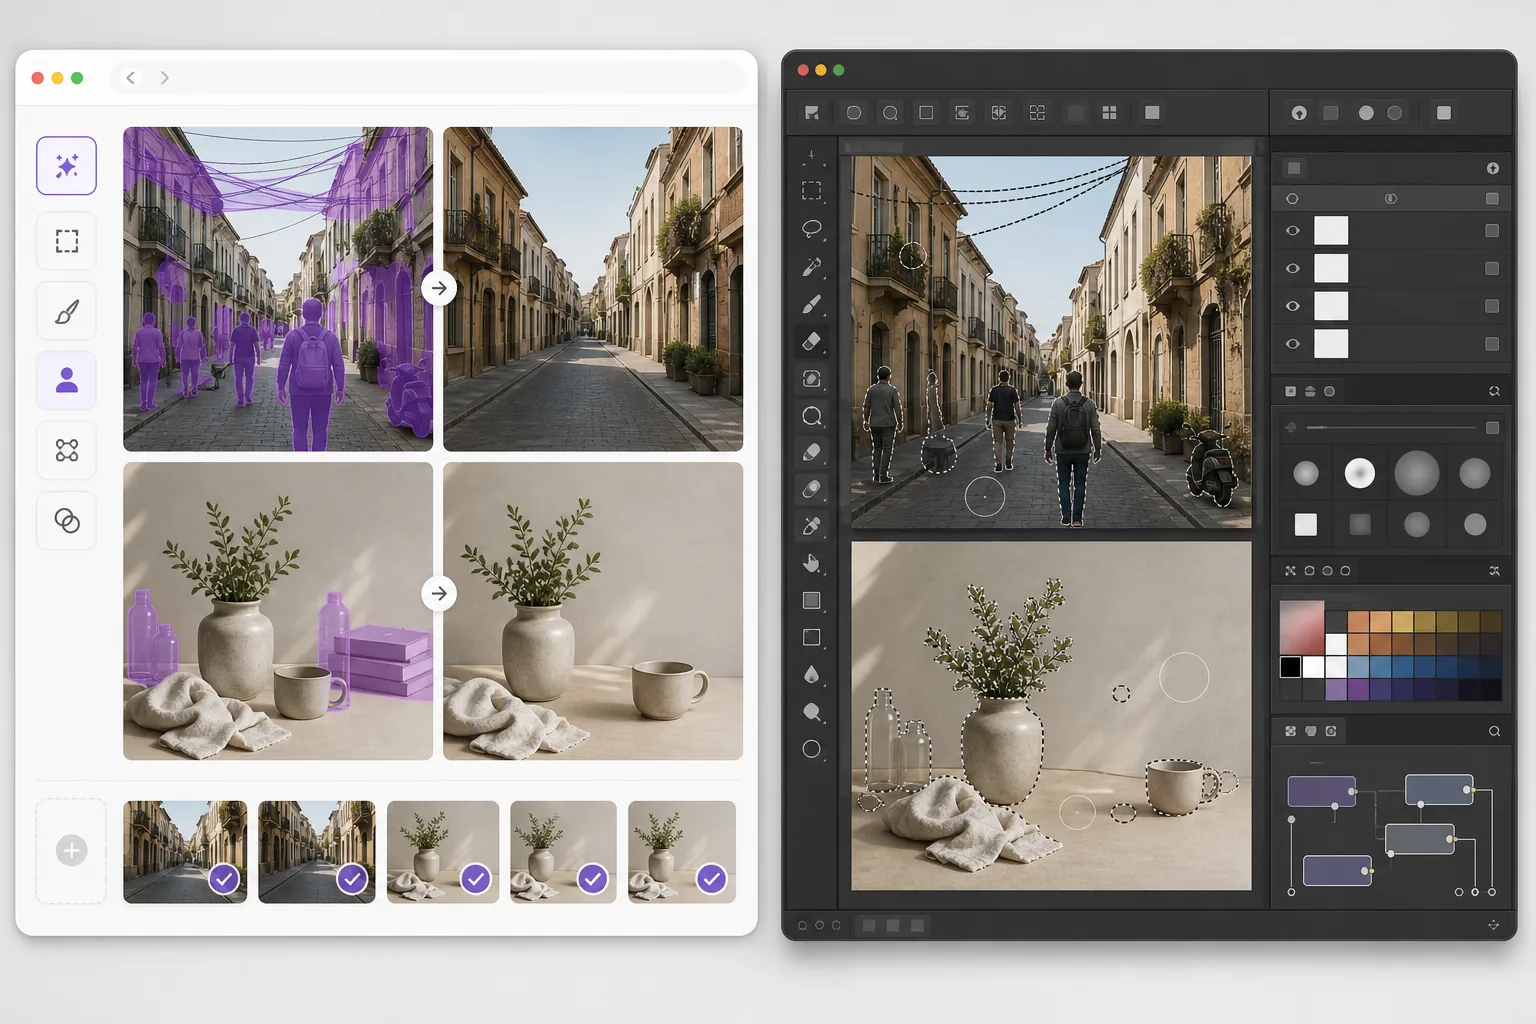Activate the person detection tool in sidebar
The image size is (1536, 1024).
coord(67,380)
